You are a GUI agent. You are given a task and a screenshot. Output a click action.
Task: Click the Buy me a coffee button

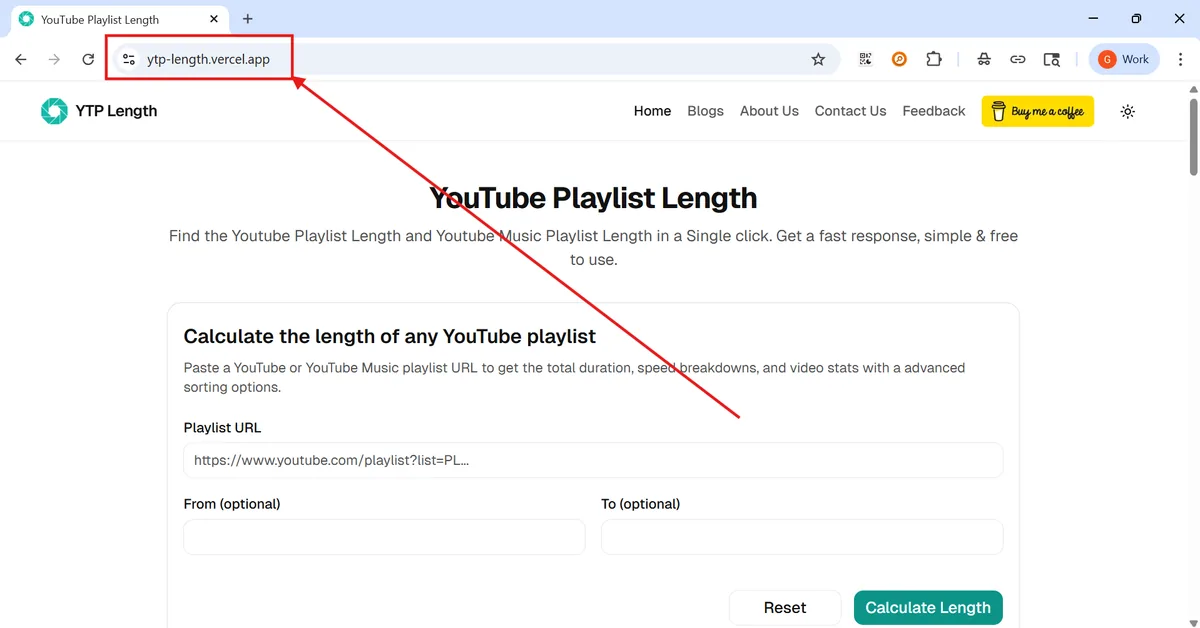[1038, 111]
